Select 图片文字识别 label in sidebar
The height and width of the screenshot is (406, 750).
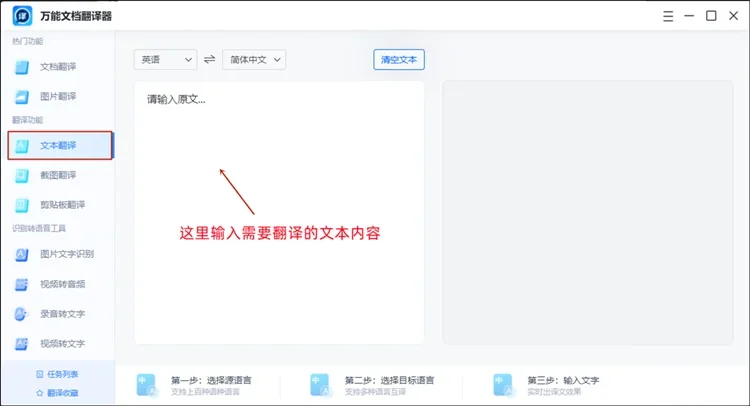pyautogui.click(x=67, y=254)
